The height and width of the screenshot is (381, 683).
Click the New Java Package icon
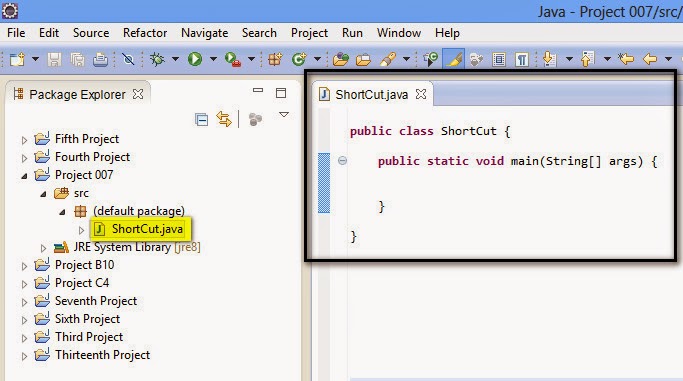[x=275, y=59]
